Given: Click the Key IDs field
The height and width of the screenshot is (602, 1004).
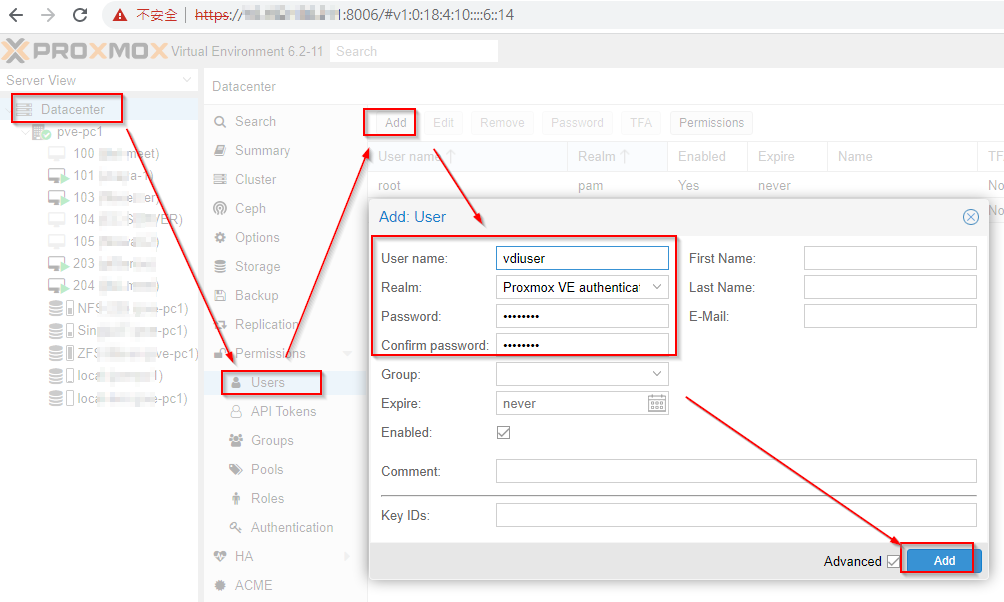Looking at the screenshot, I should tap(736, 516).
